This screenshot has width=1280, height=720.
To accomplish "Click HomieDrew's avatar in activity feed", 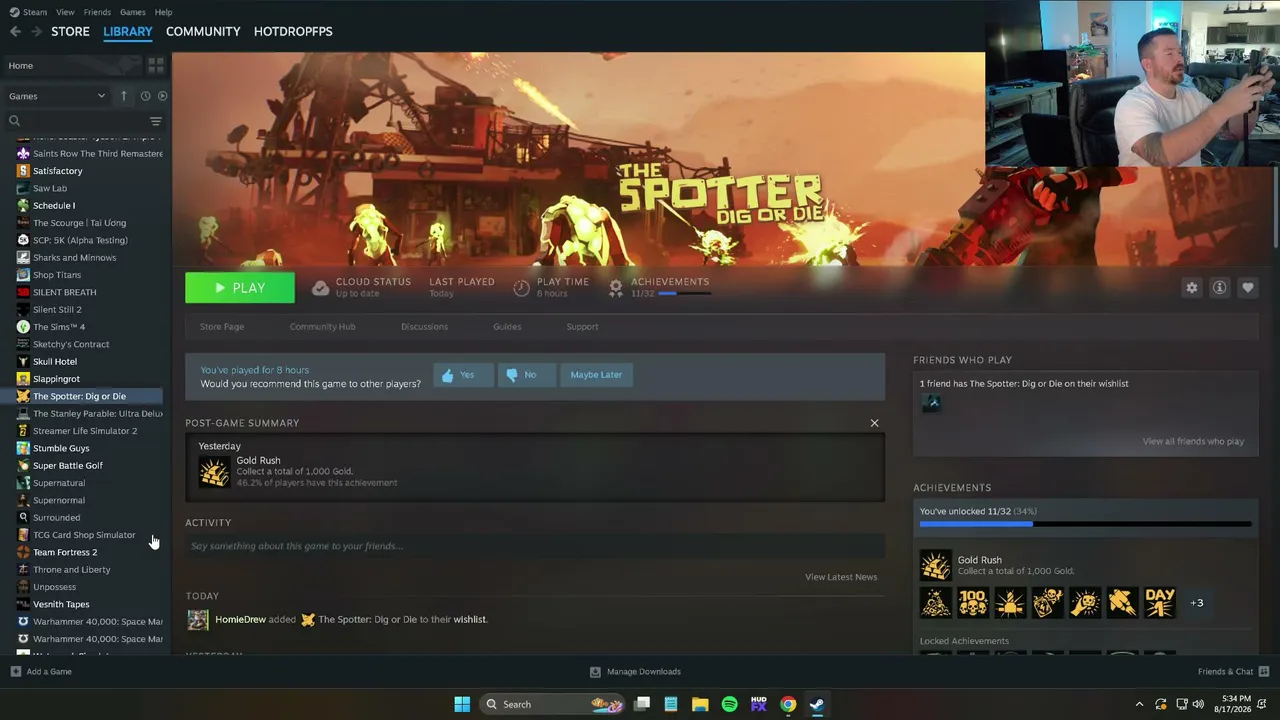I will pyautogui.click(x=198, y=620).
